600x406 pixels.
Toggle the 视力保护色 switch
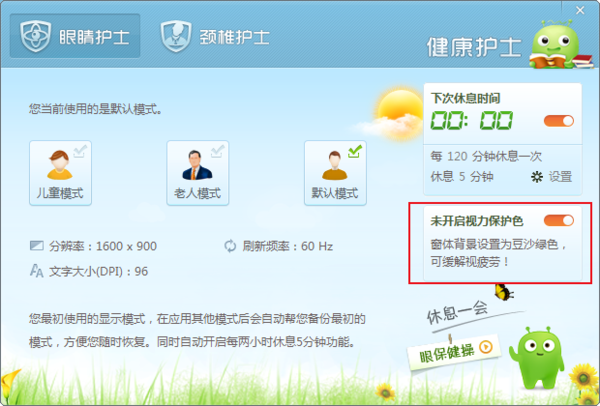[559, 220]
